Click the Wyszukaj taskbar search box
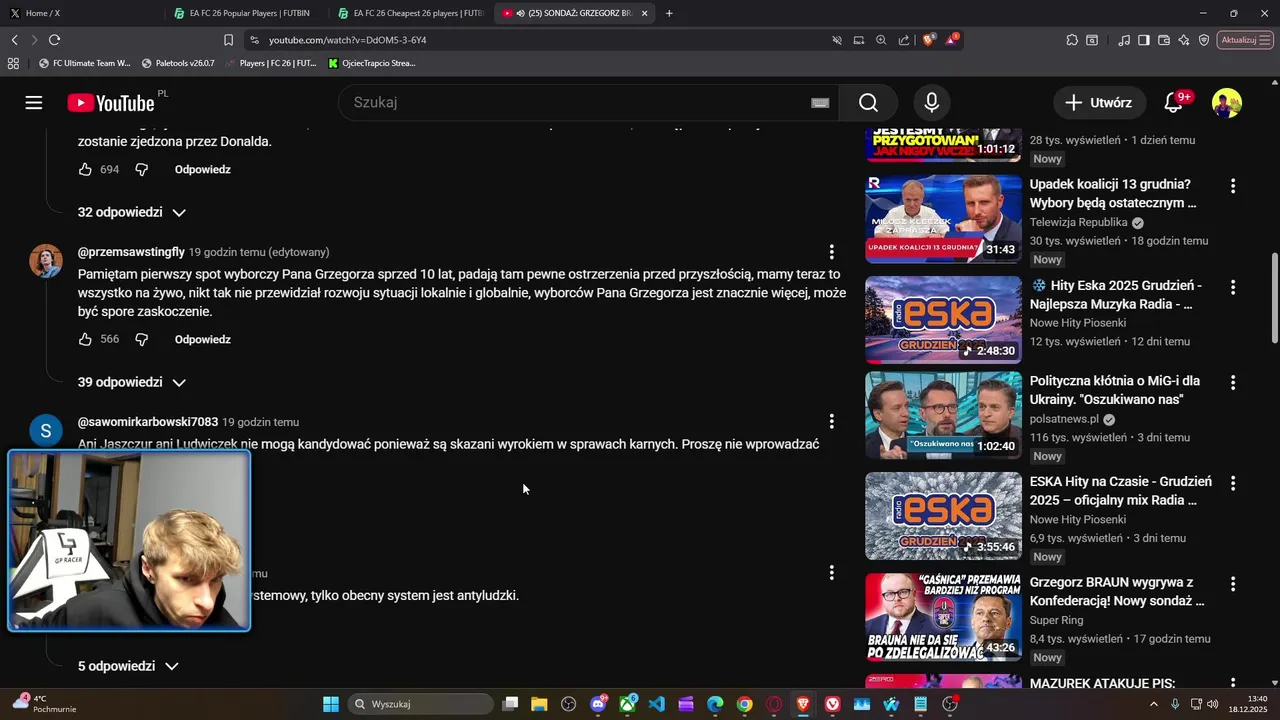1280x720 pixels. point(422,704)
